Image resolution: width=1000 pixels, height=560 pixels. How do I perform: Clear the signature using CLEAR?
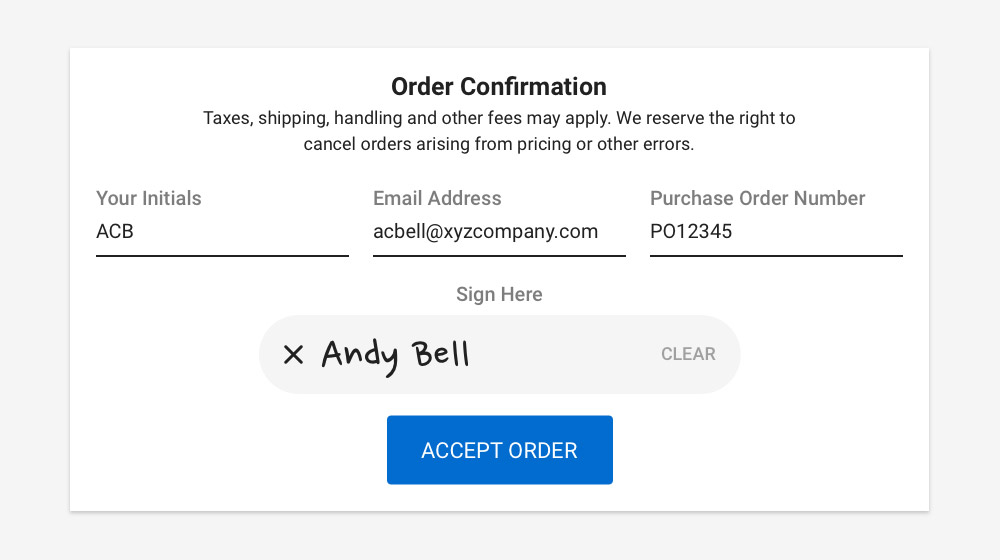[688, 354]
